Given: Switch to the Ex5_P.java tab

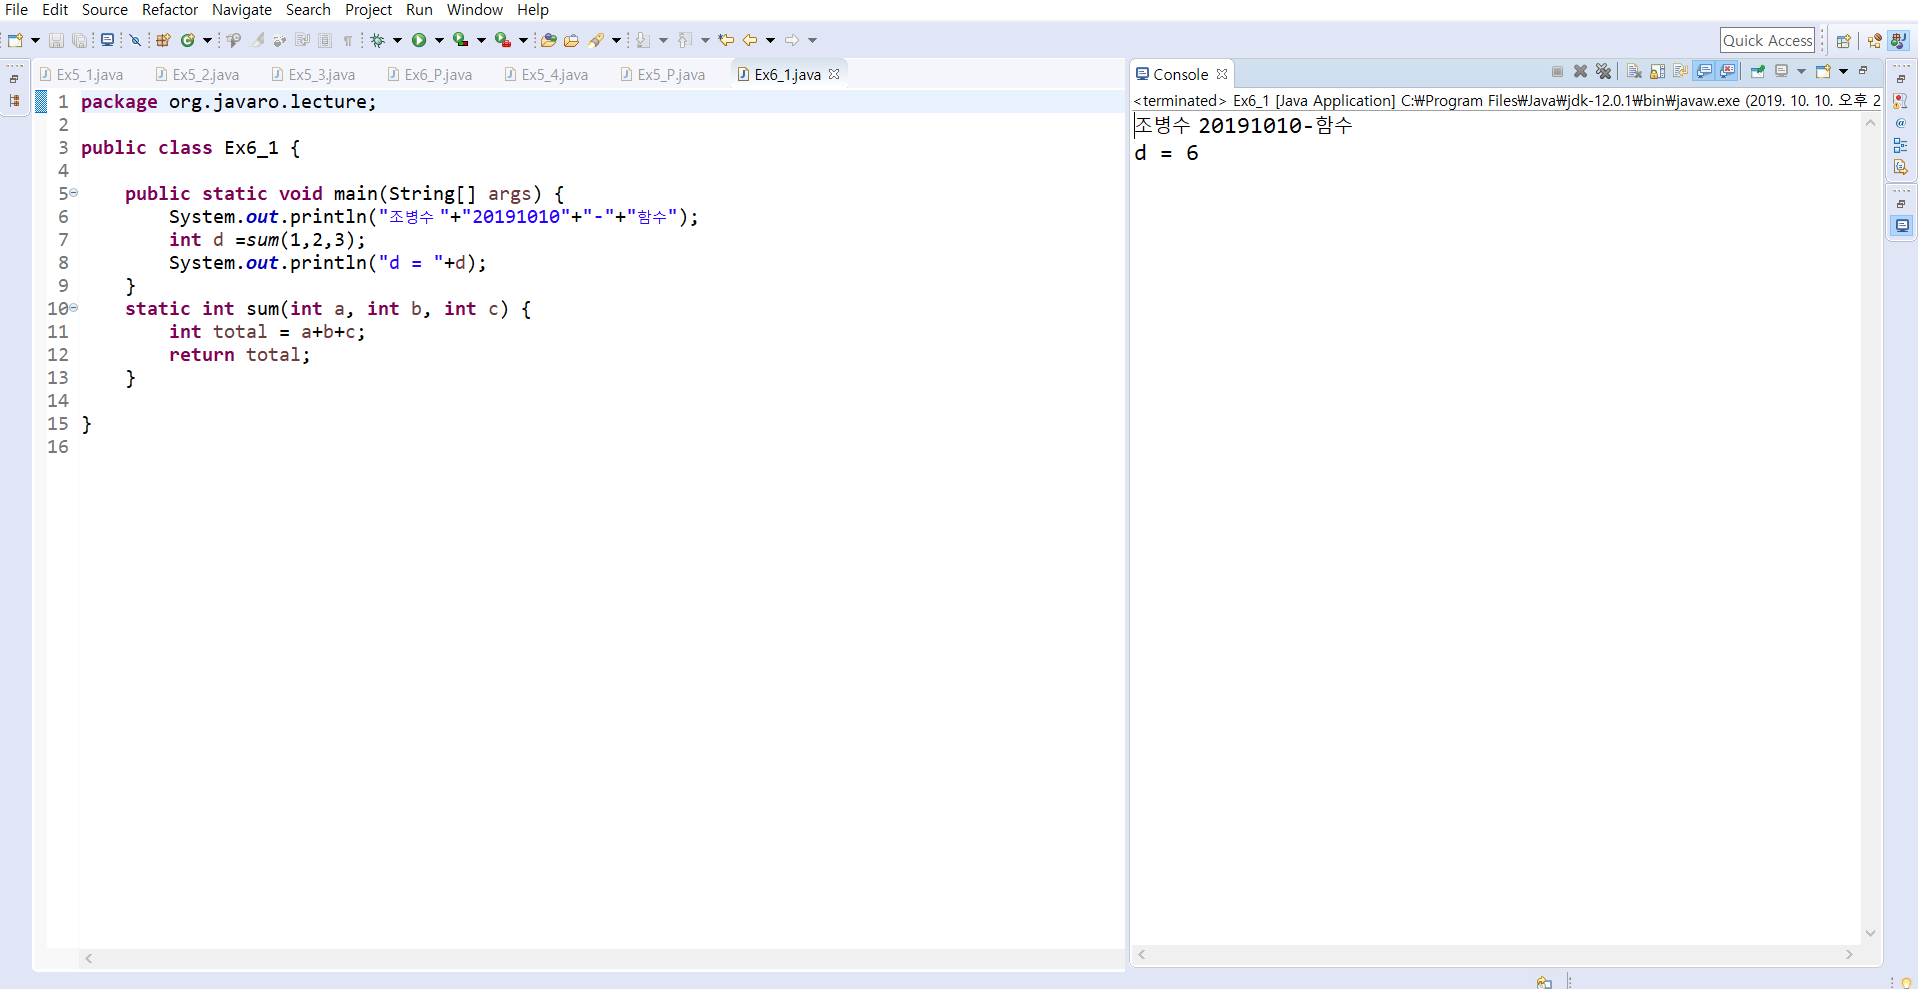Looking at the screenshot, I should (662, 75).
